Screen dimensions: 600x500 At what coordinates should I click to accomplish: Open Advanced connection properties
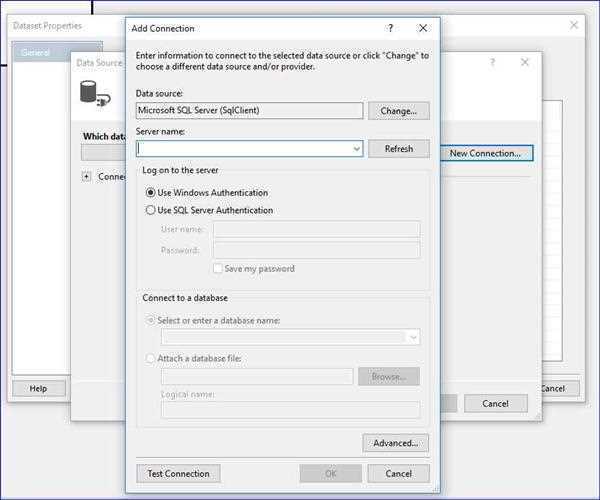point(396,443)
